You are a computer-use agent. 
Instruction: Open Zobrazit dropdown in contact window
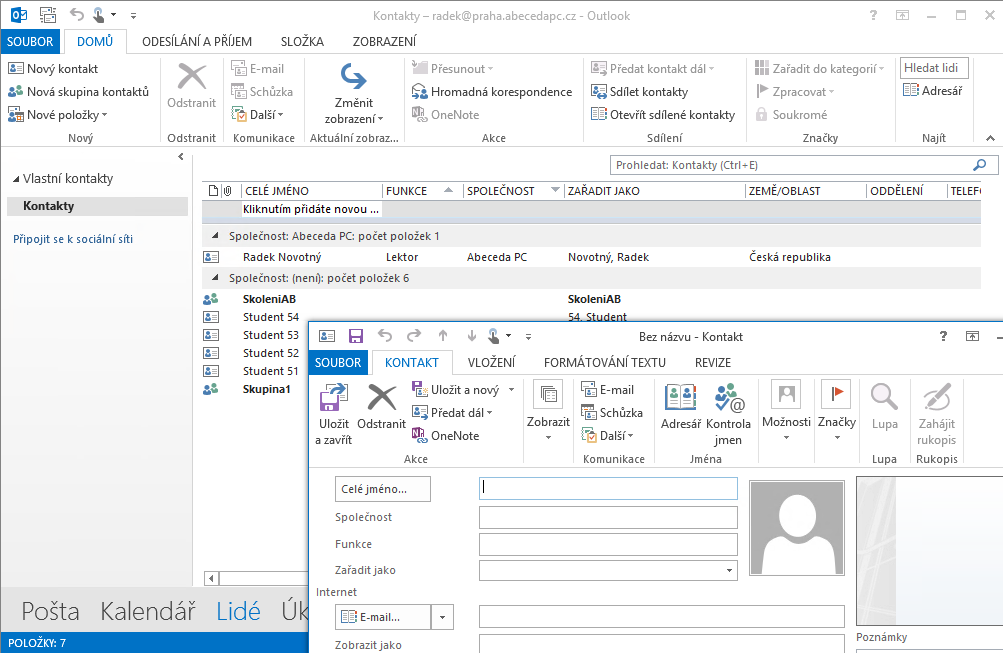[x=548, y=411]
